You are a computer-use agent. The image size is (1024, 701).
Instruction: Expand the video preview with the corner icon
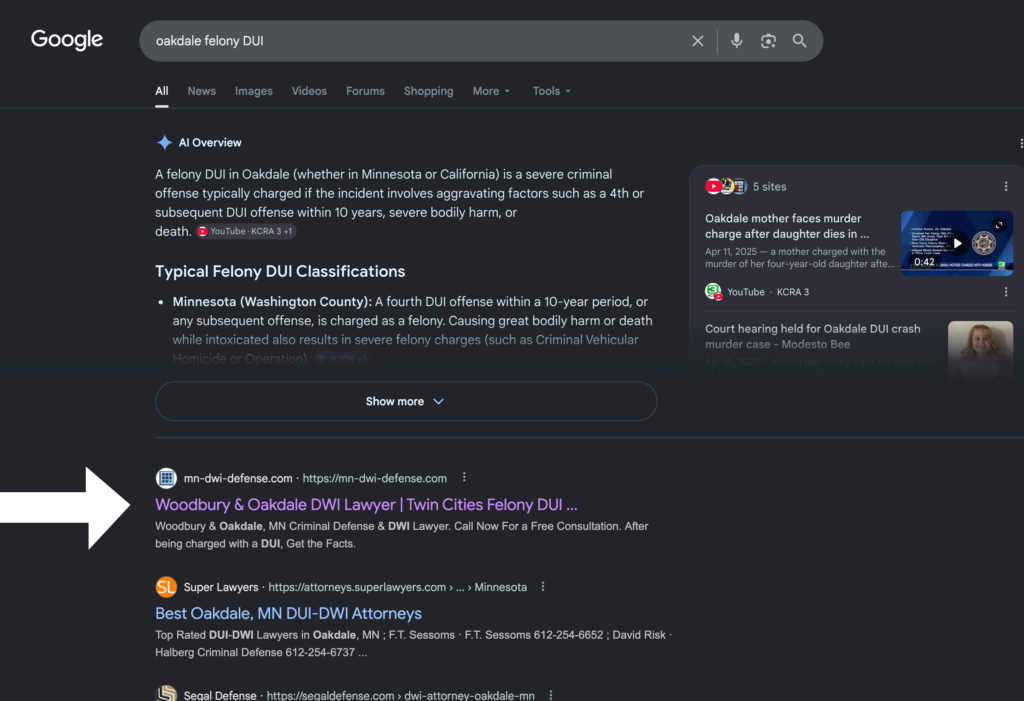click(x=999, y=225)
